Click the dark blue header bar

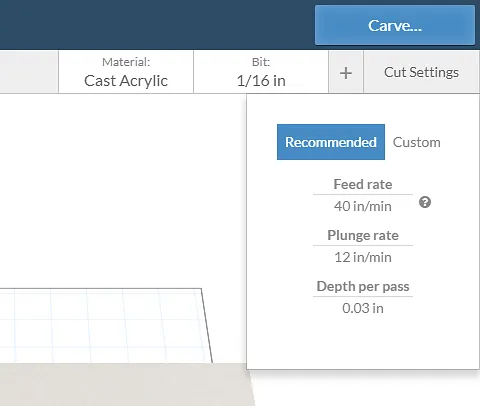pyautogui.click(x=157, y=25)
